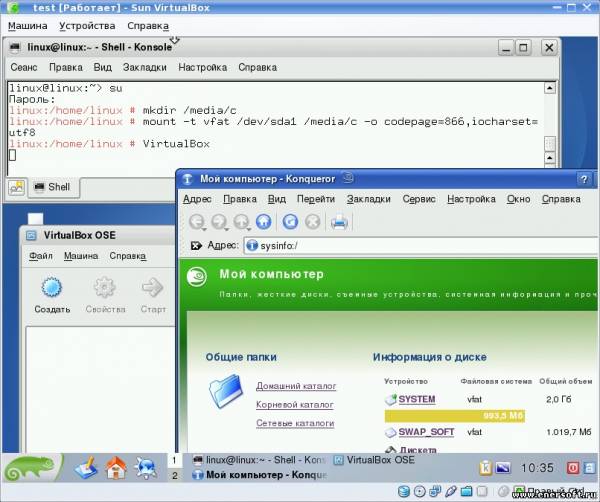Open Konqueror's Окно menu
Image resolution: width=600 pixels, height=502 pixels.
[518, 199]
